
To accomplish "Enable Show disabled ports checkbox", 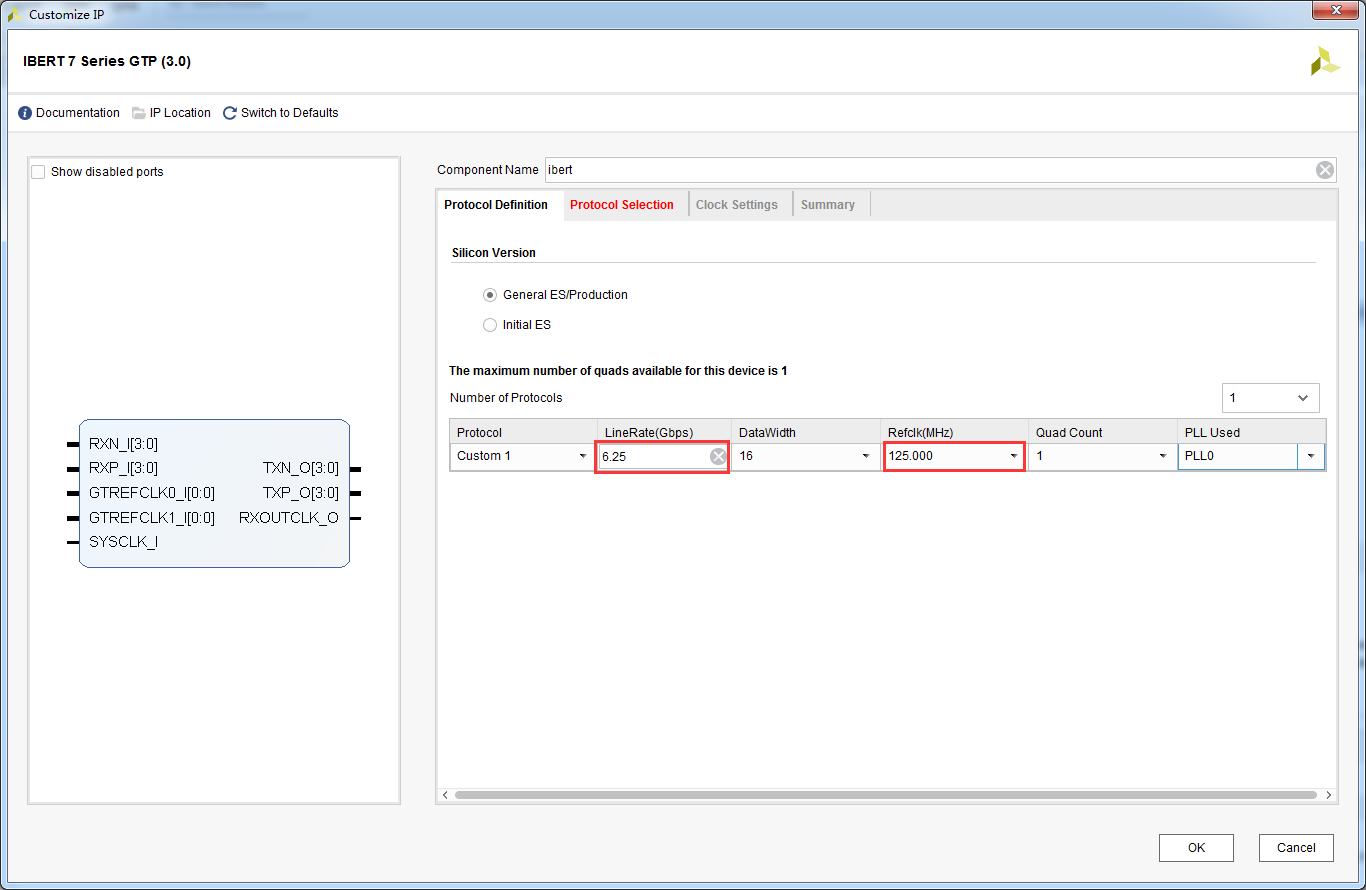I will [x=38, y=172].
